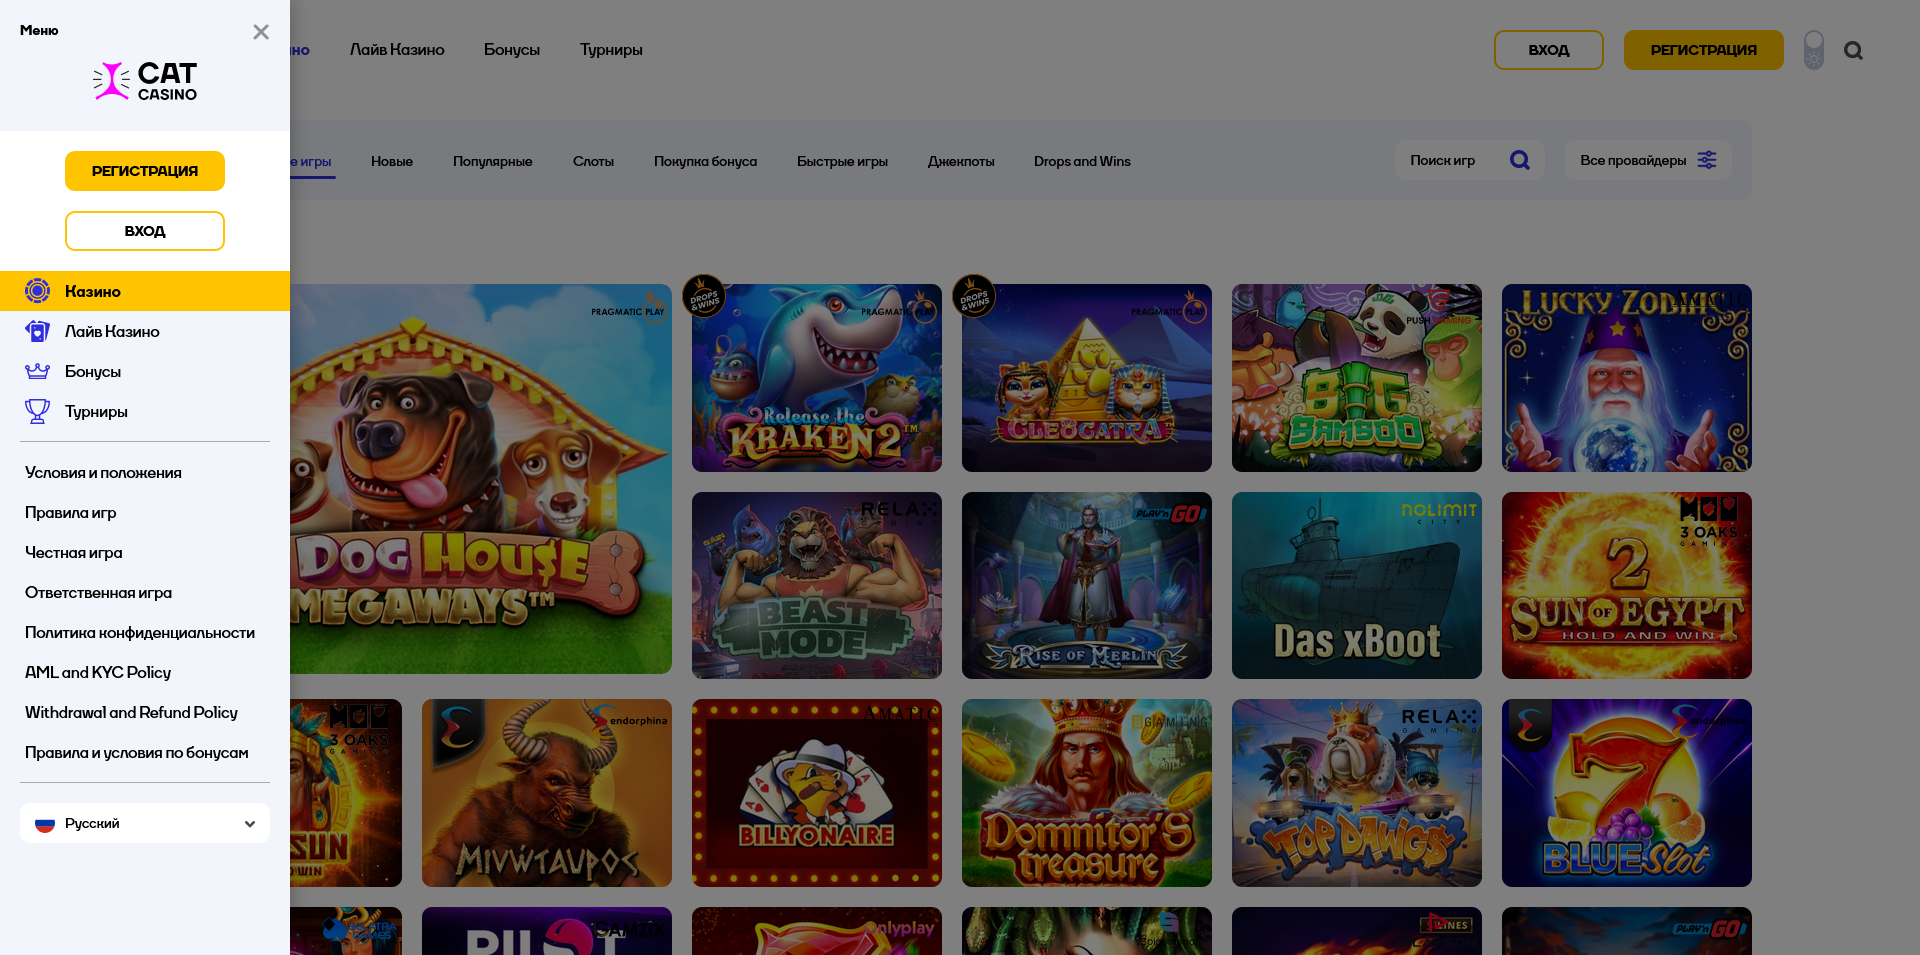Open the Drops and Wins tab
Image resolution: width=1920 pixels, height=955 pixels.
tap(1082, 161)
